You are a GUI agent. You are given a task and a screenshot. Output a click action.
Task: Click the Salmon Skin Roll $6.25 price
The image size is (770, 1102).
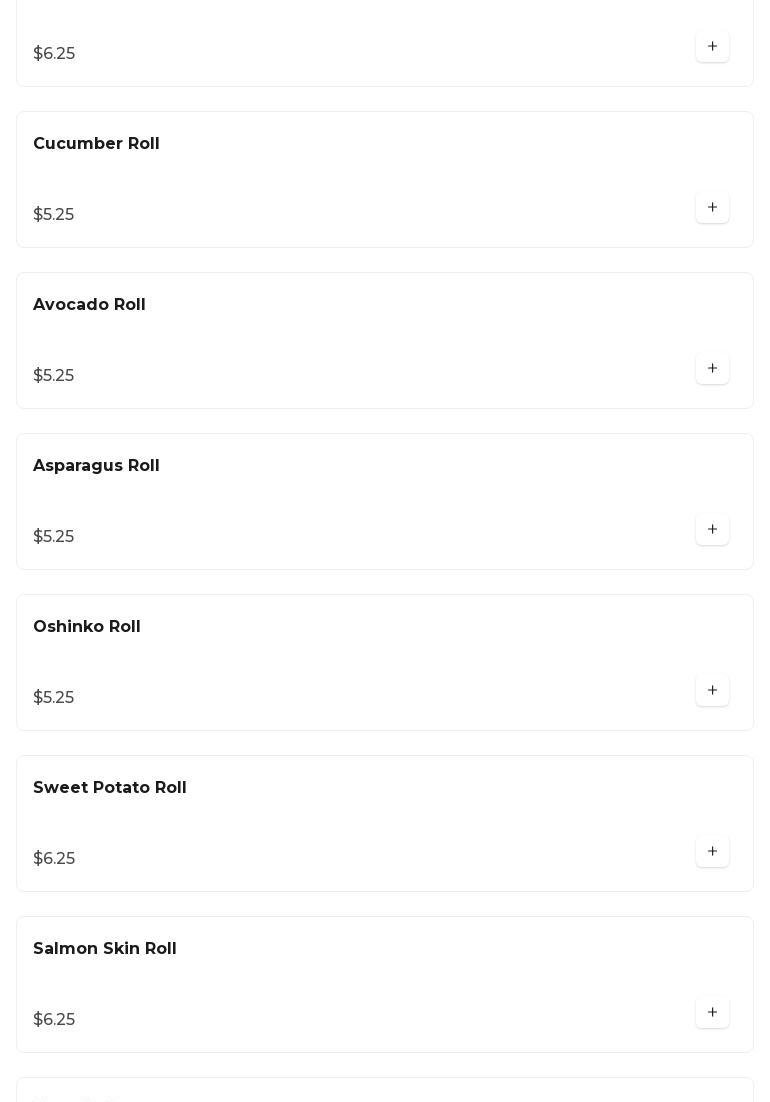54,1020
